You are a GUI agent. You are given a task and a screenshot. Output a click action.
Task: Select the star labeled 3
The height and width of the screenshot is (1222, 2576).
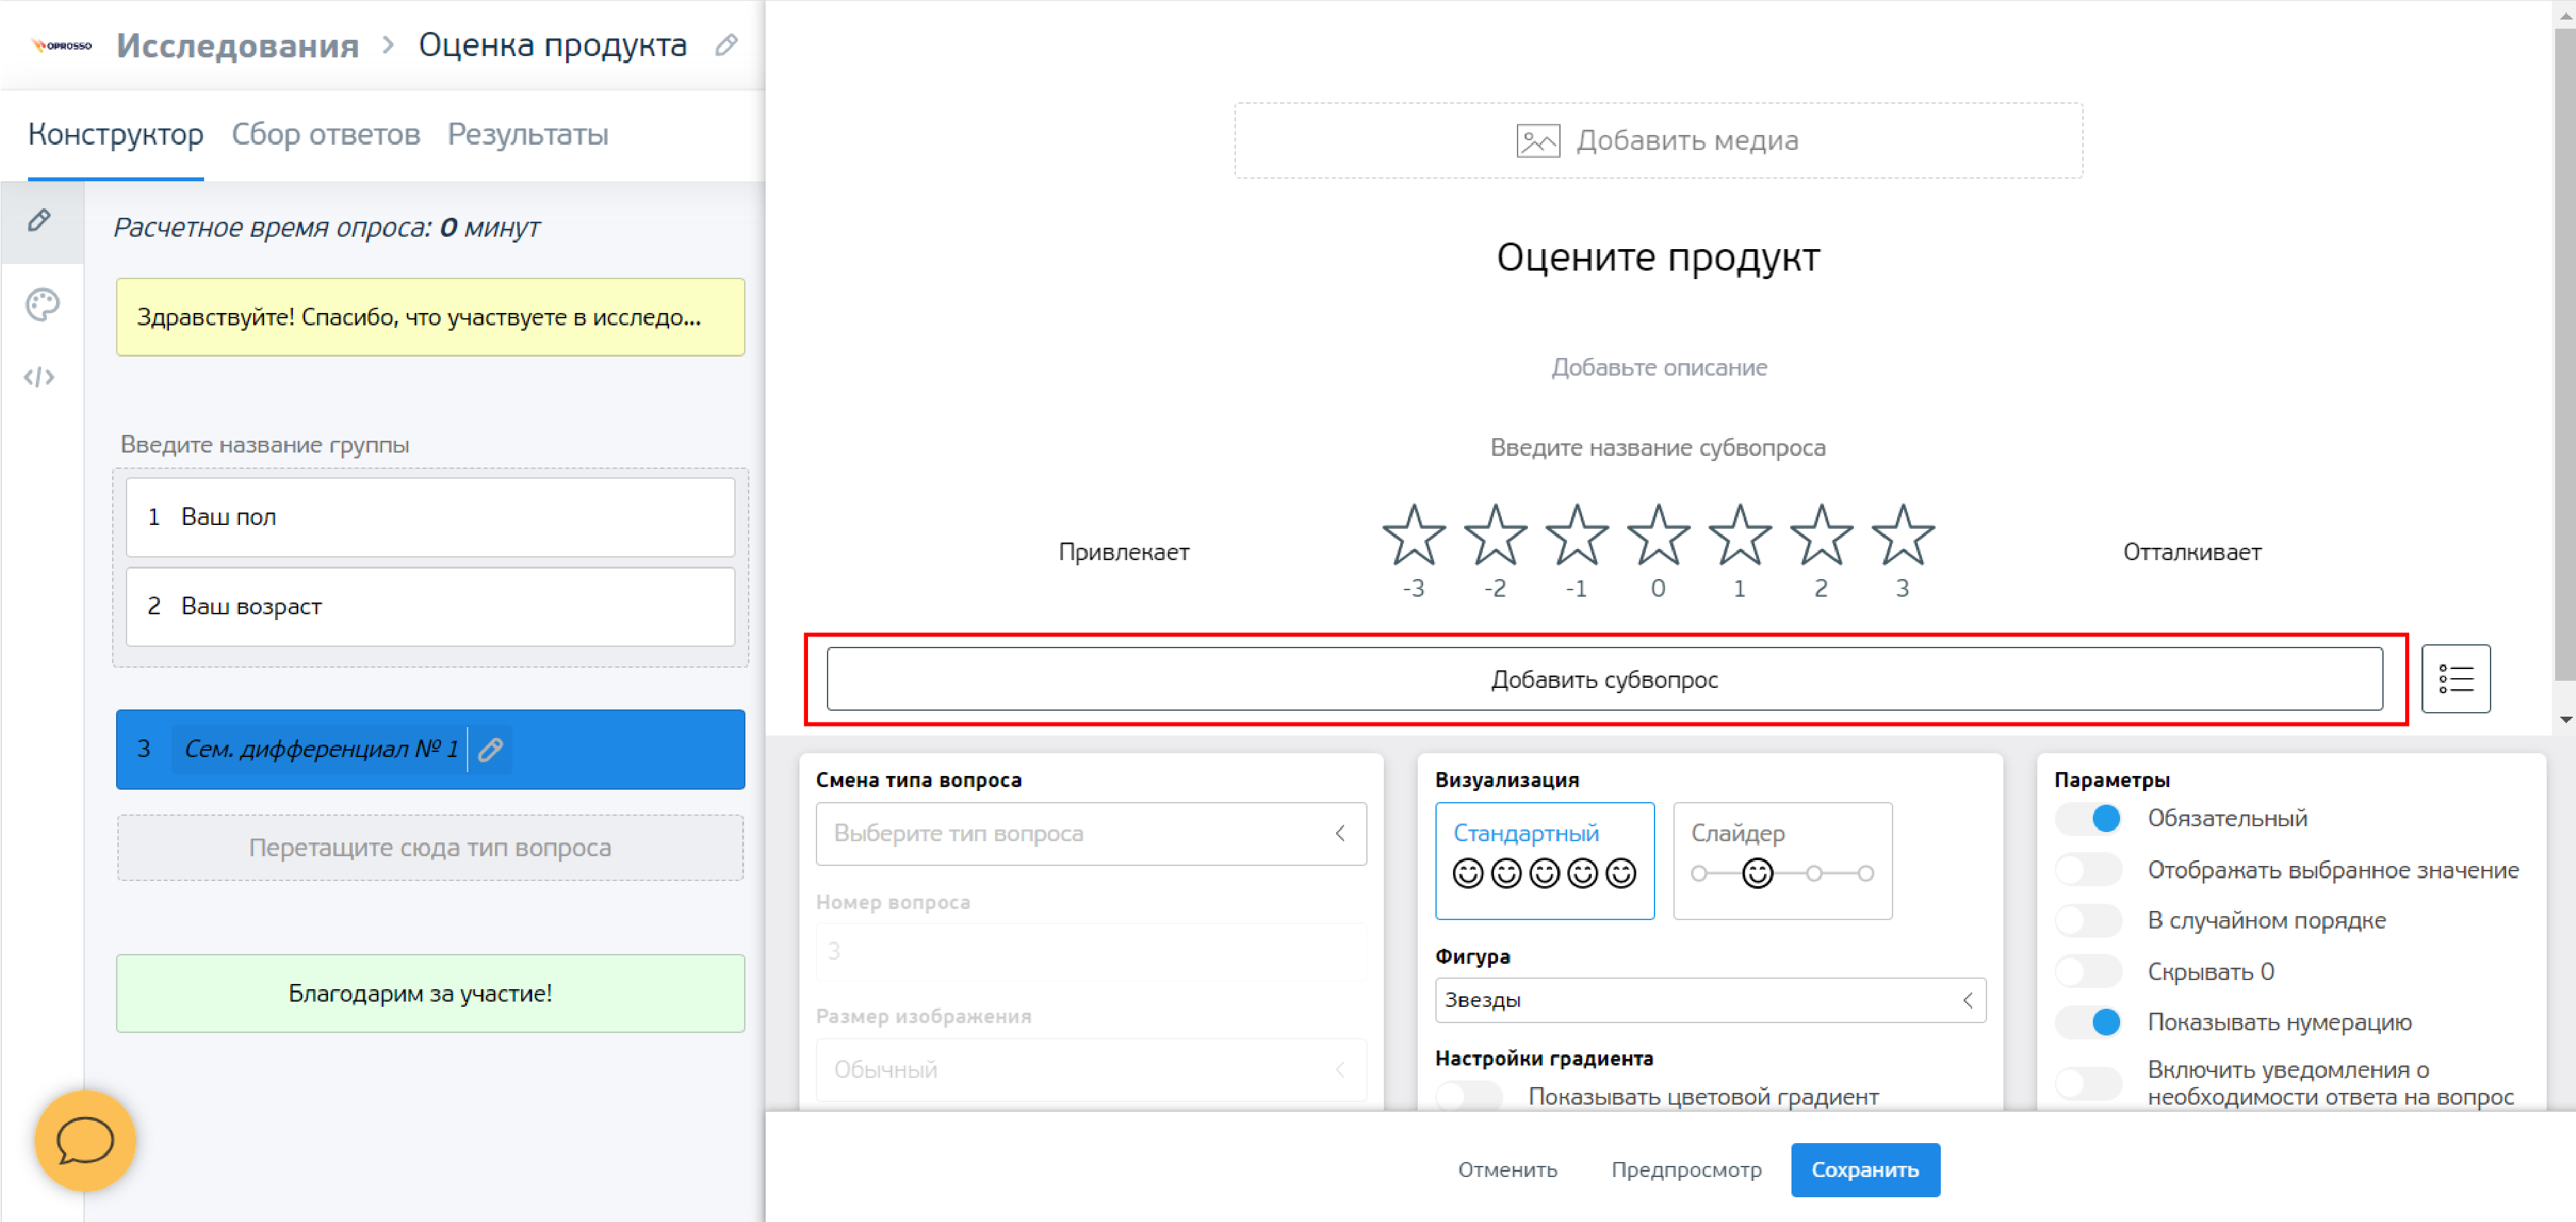(1903, 536)
